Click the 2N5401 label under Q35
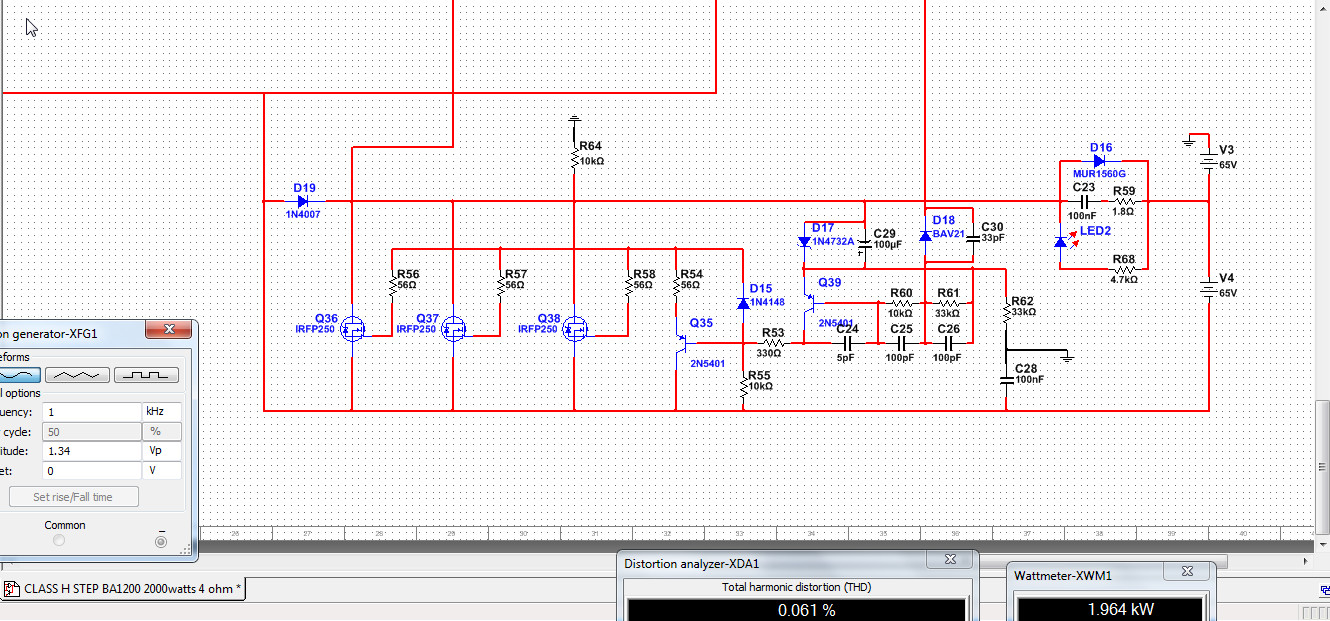The width and height of the screenshot is (1330, 621). (x=707, y=364)
